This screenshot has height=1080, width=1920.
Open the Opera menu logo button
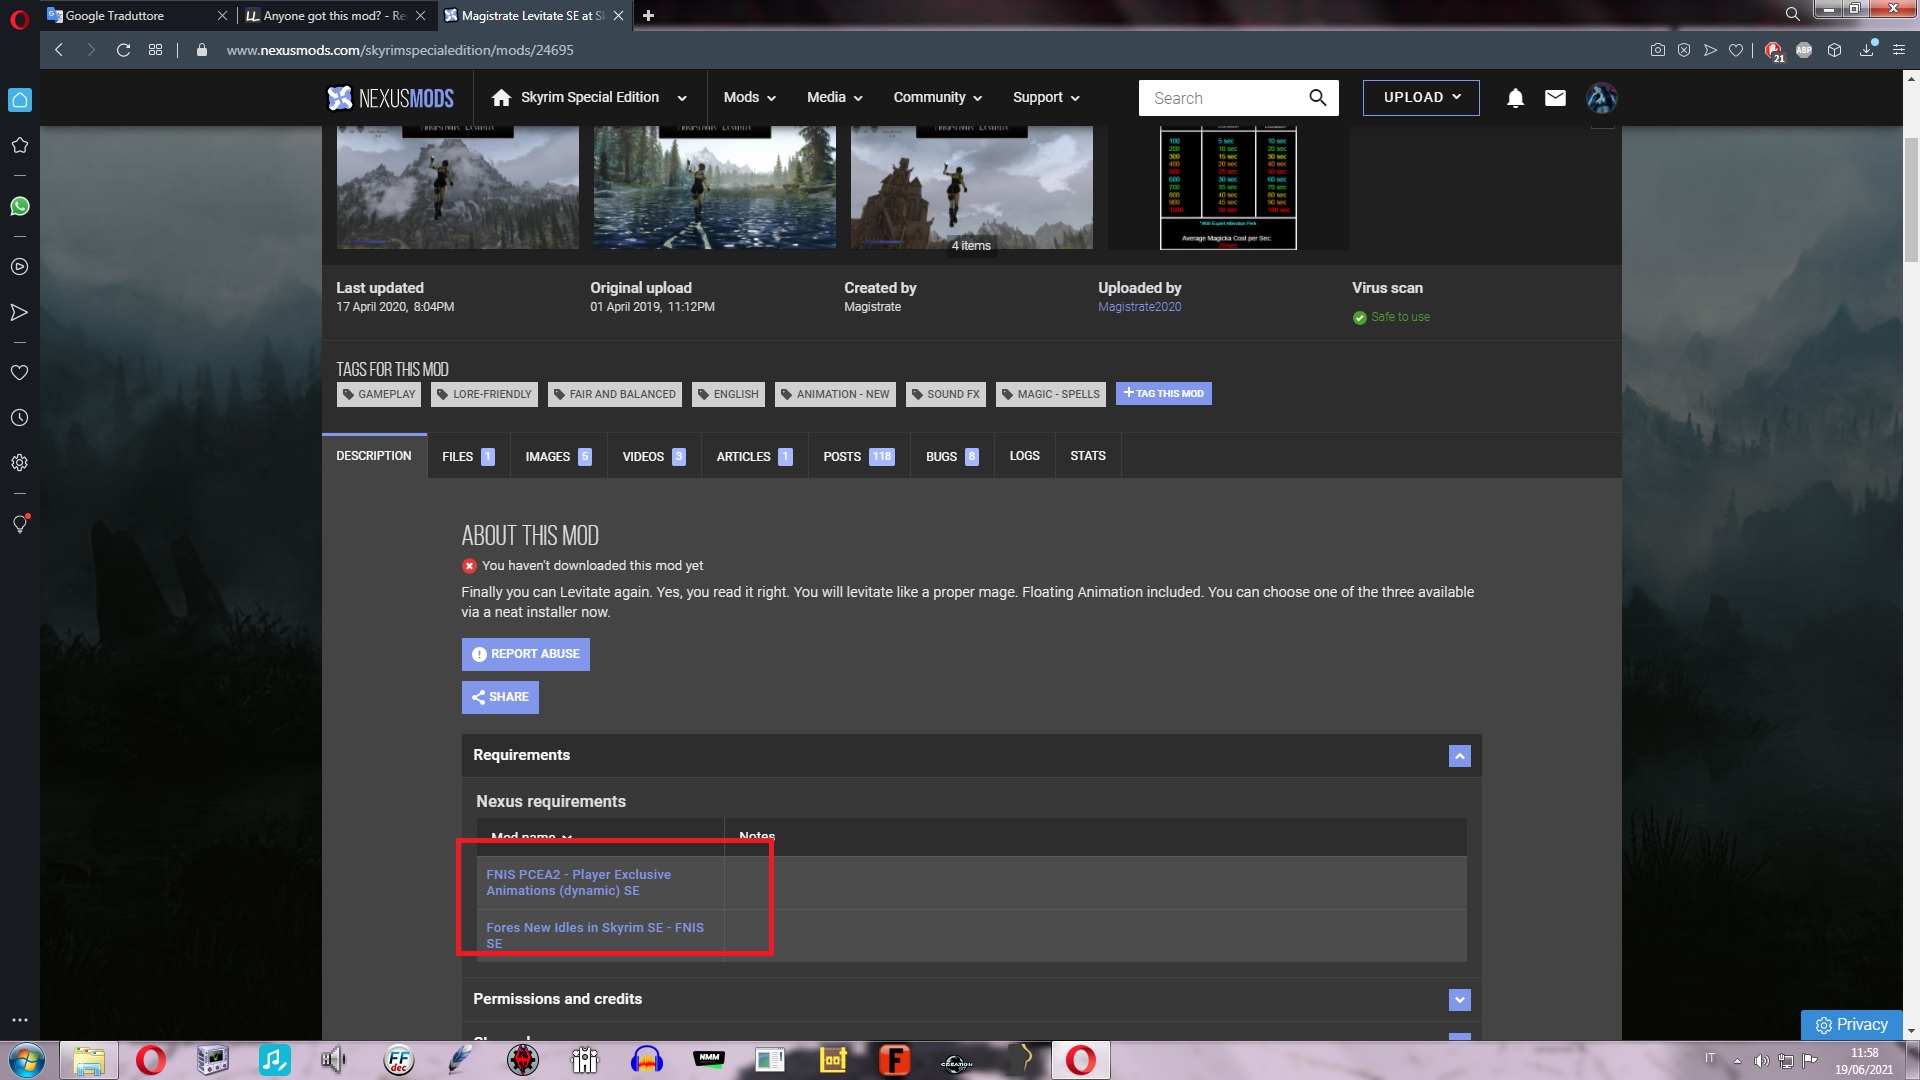click(x=19, y=19)
